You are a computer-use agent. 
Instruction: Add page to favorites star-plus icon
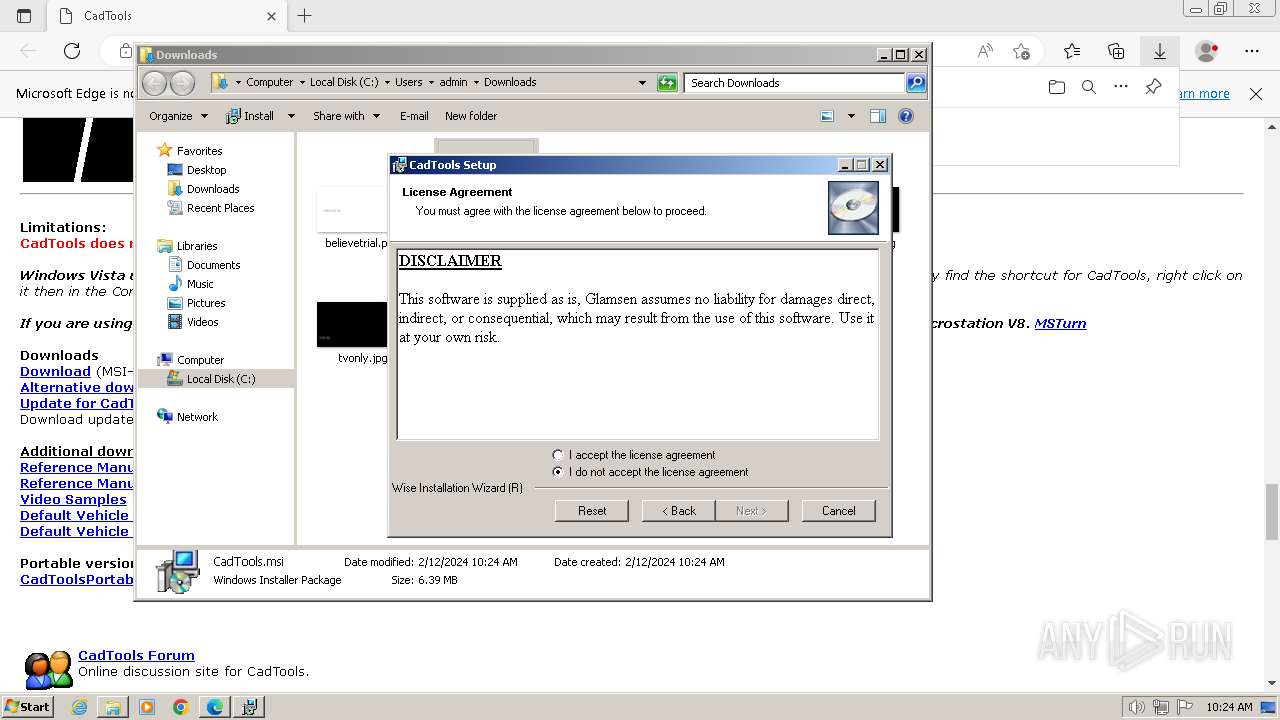coord(1021,51)
